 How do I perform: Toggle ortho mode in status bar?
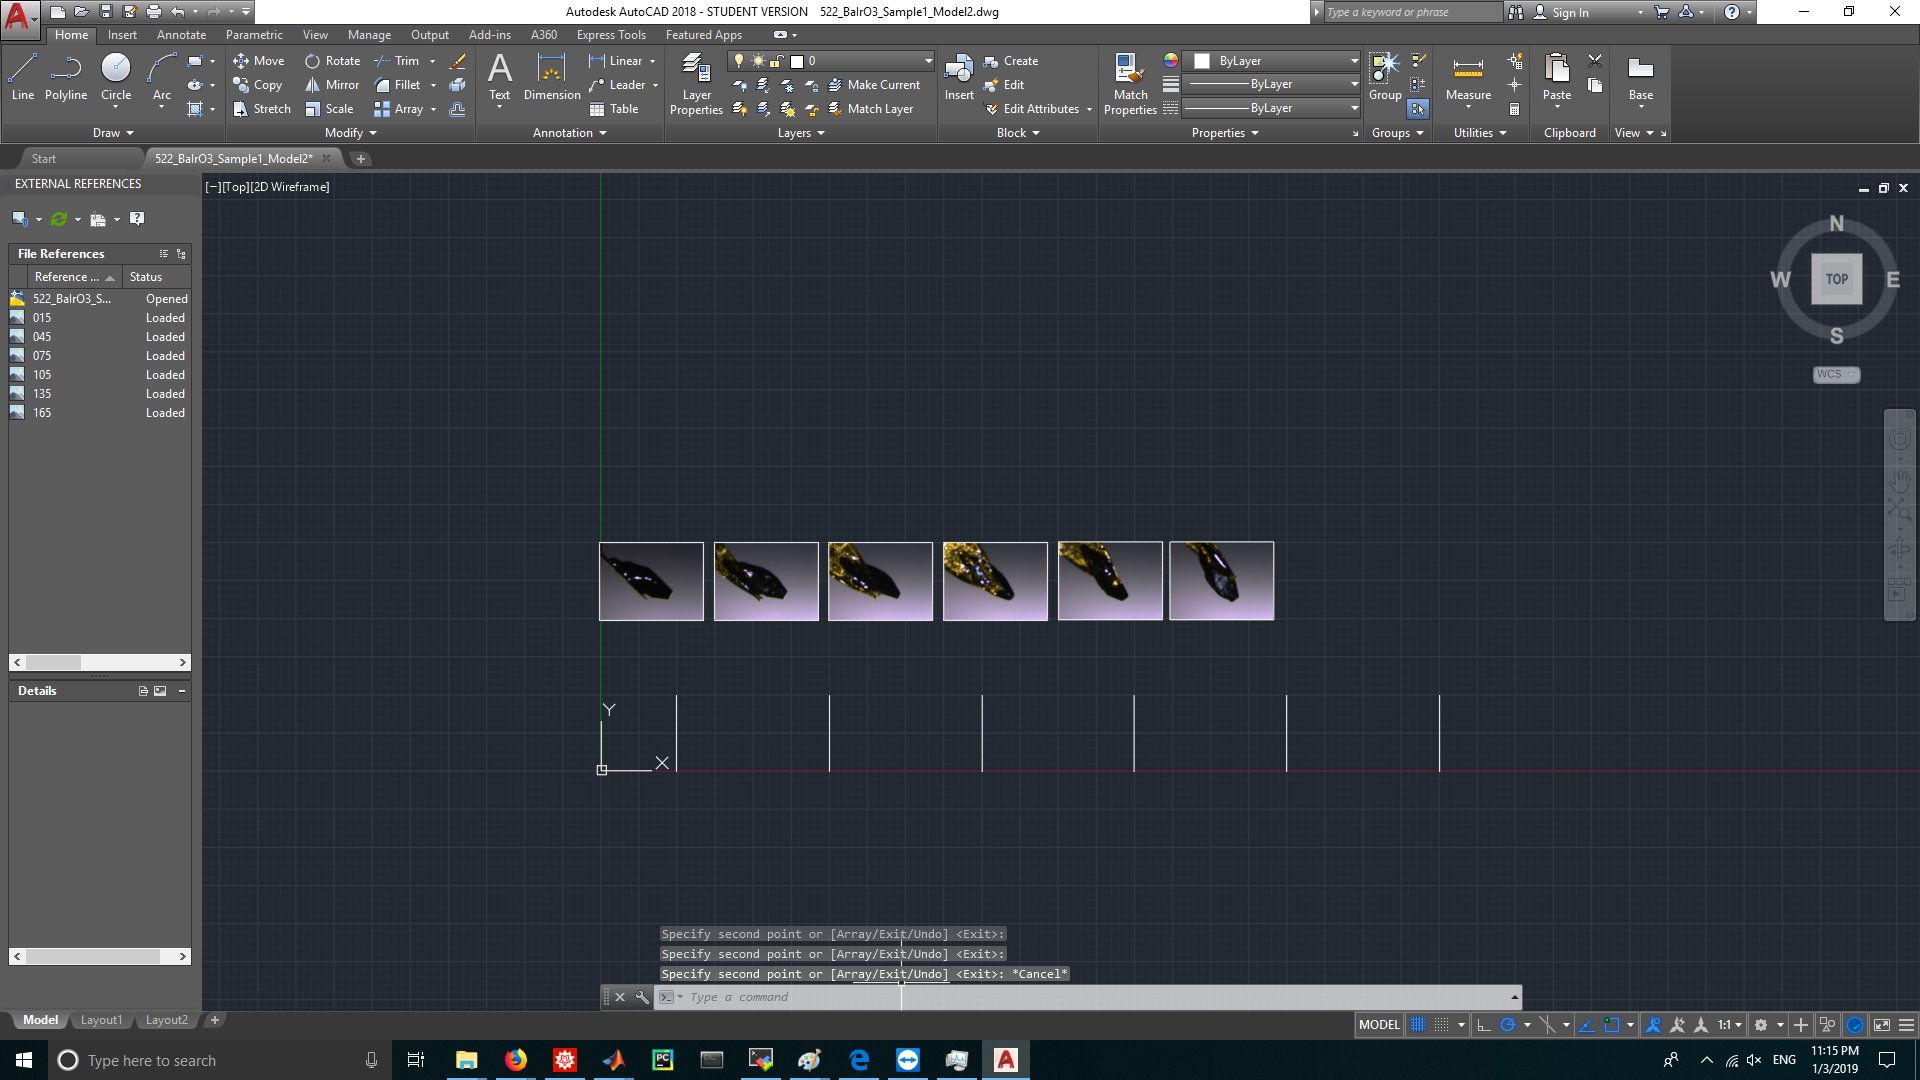[x=1484, y=1025]
